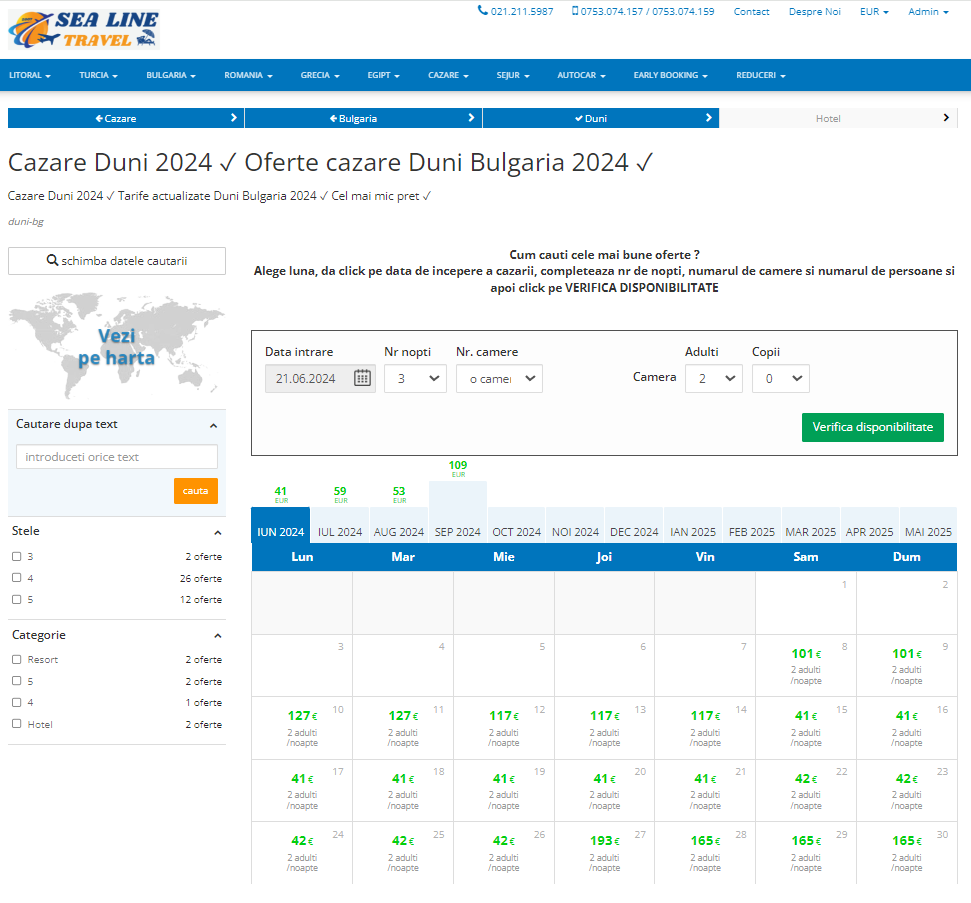Select the NOI 2024 month tab
The width and height of the screenshot is (971, 903).
575,525
